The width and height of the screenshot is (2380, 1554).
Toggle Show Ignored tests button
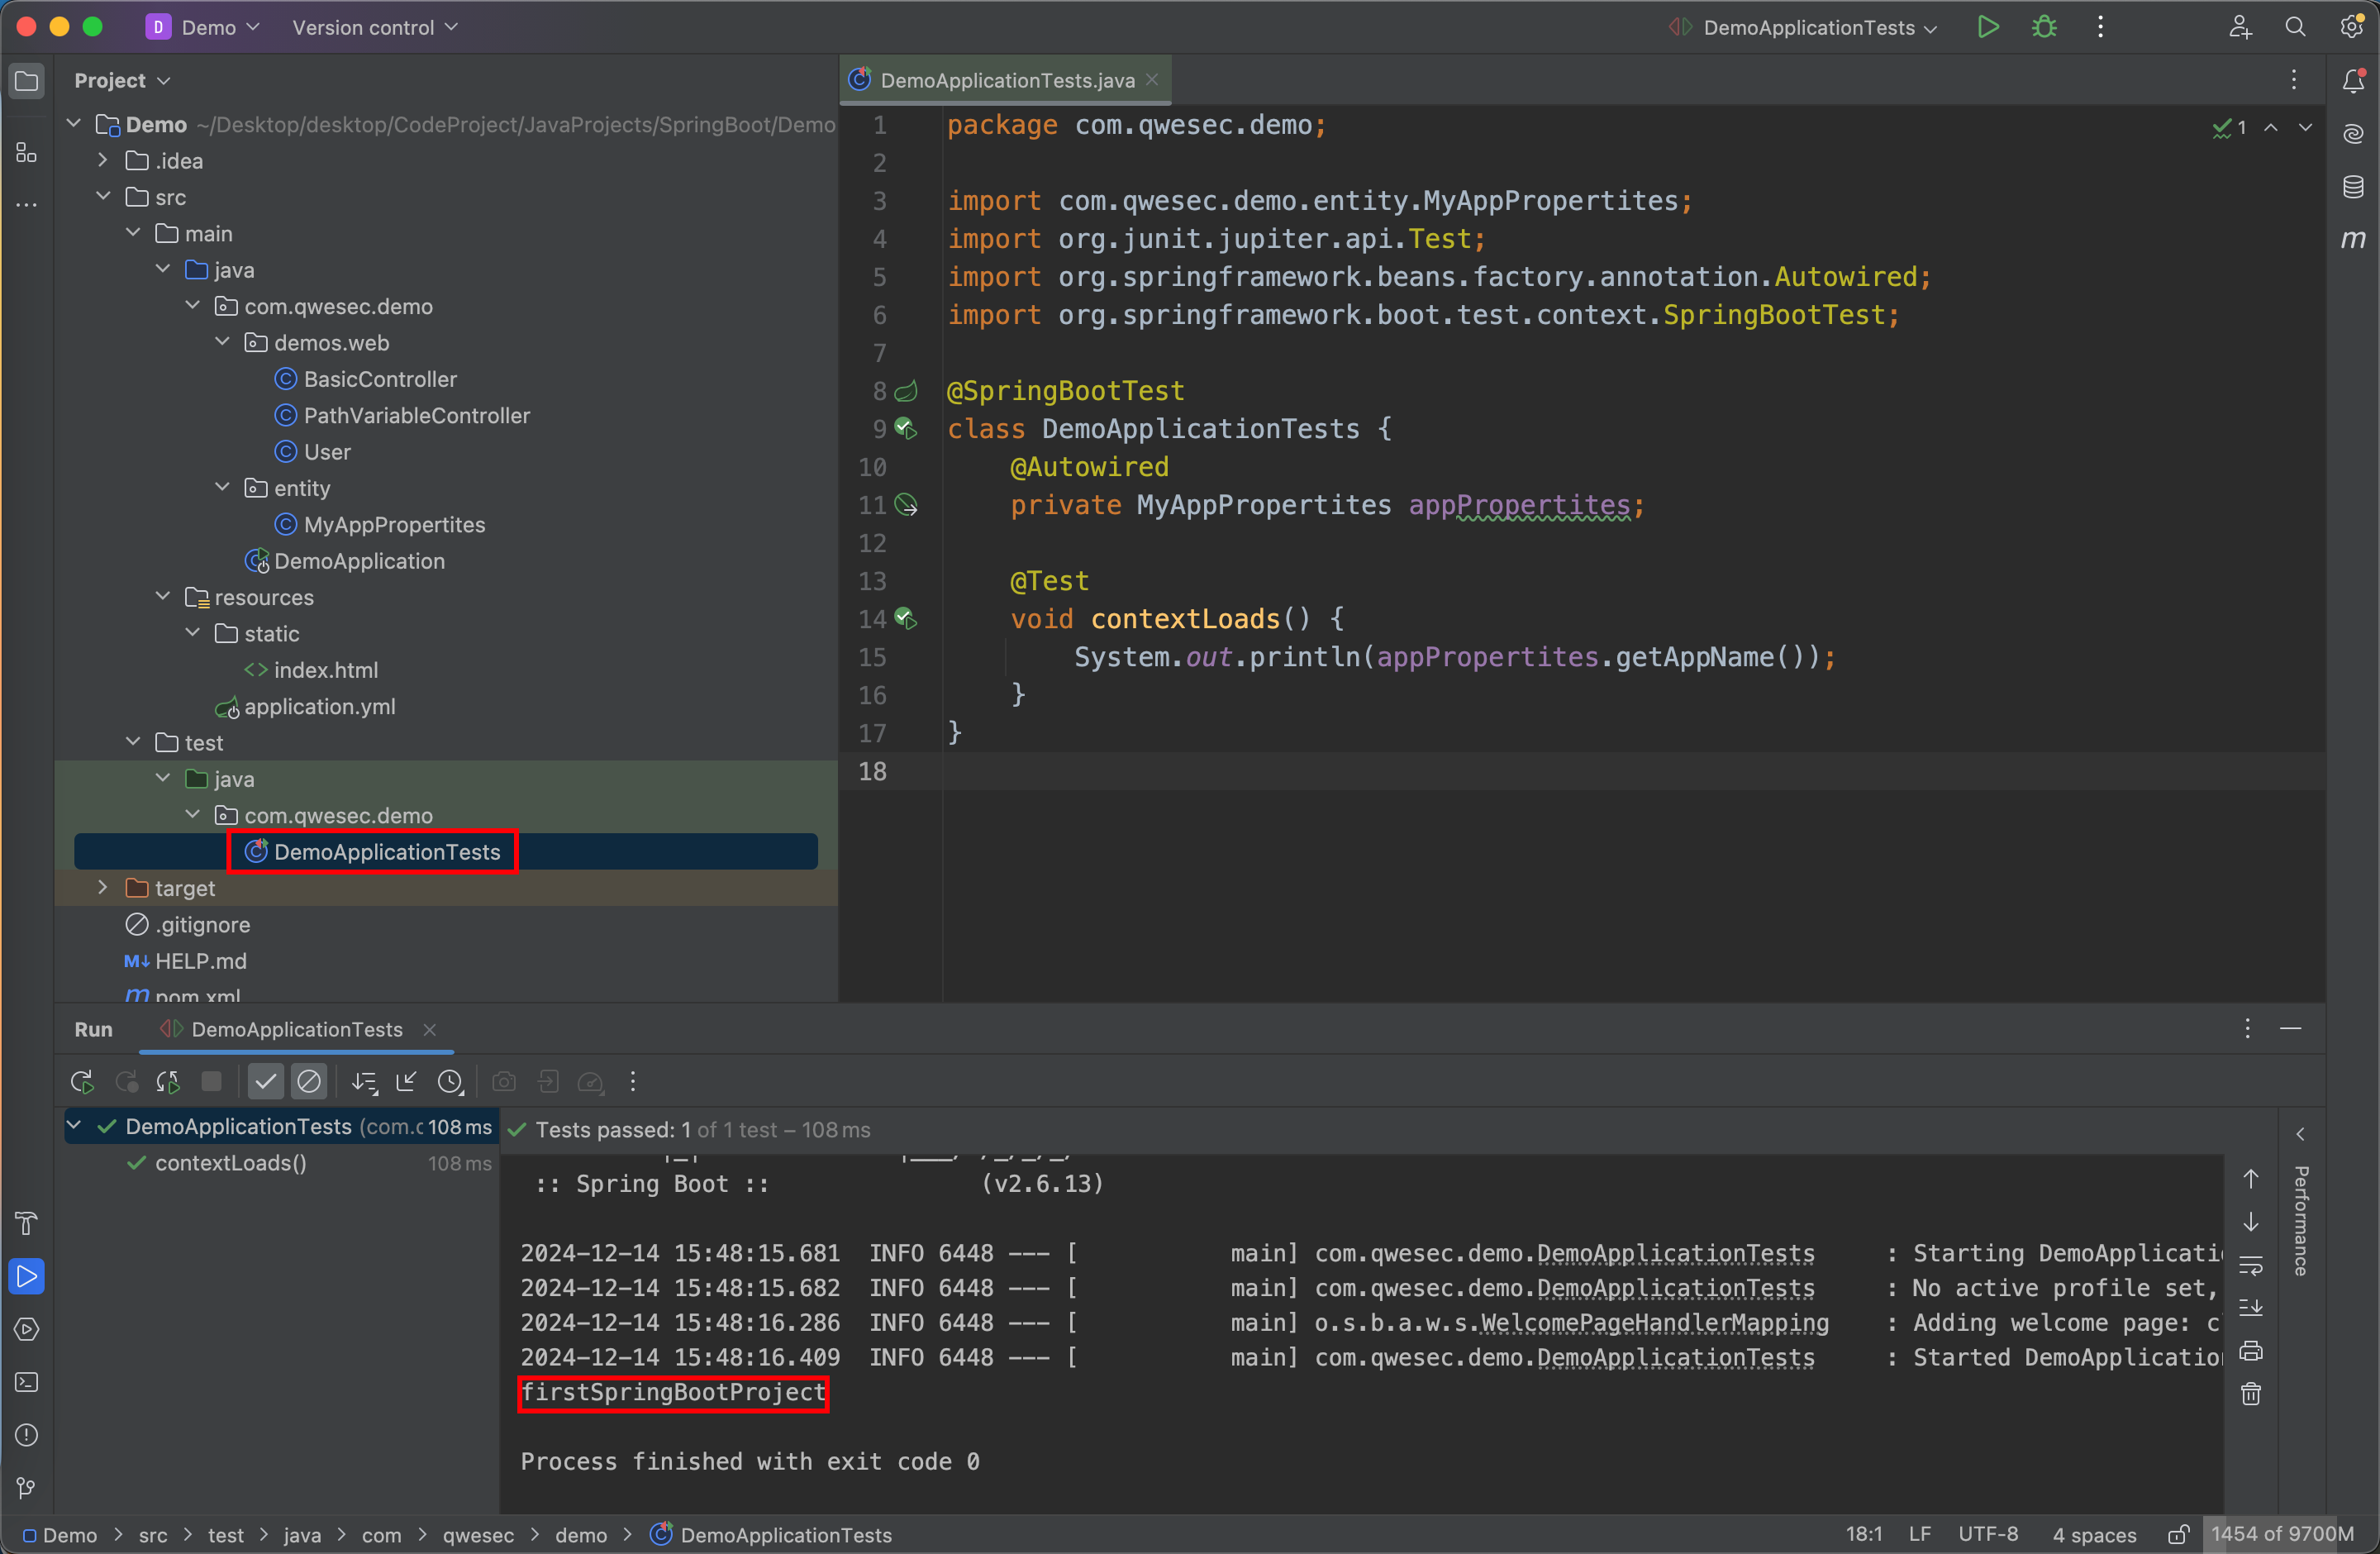pyautogui.click(x=309, y=1082)
